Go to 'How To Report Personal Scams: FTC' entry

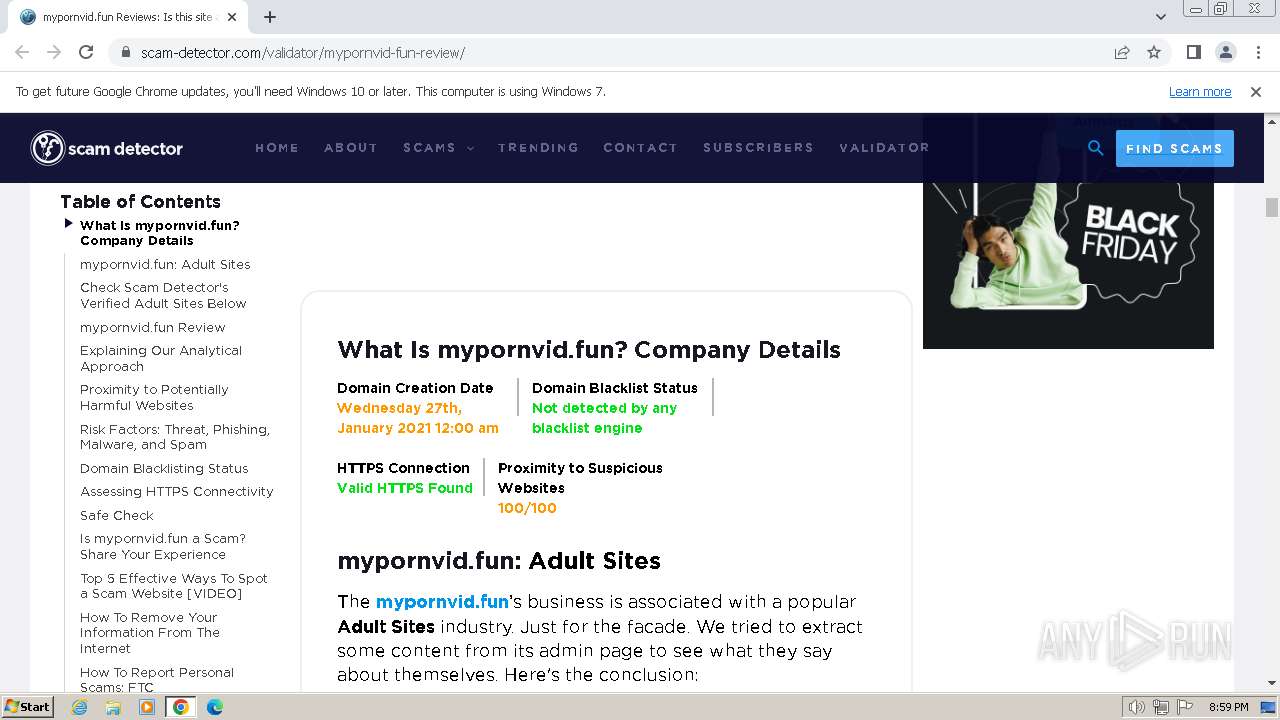pyautogui.click(x=157, y=680)
